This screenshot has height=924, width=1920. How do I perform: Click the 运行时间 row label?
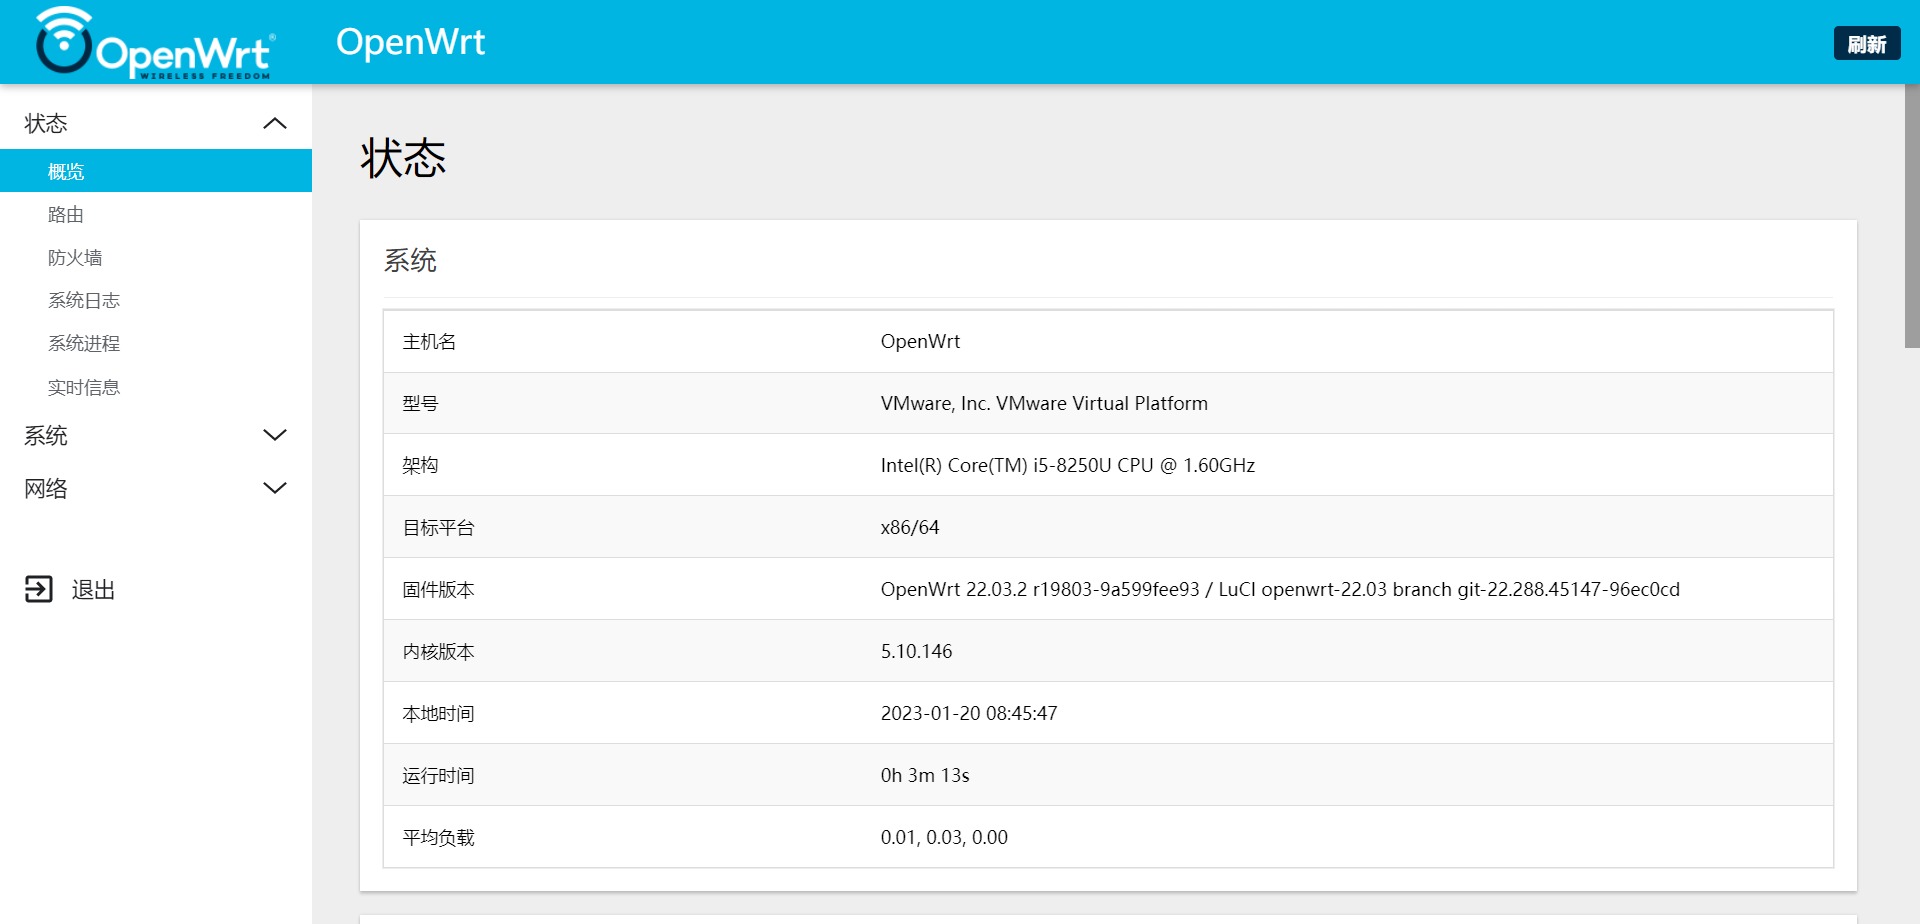438,776
